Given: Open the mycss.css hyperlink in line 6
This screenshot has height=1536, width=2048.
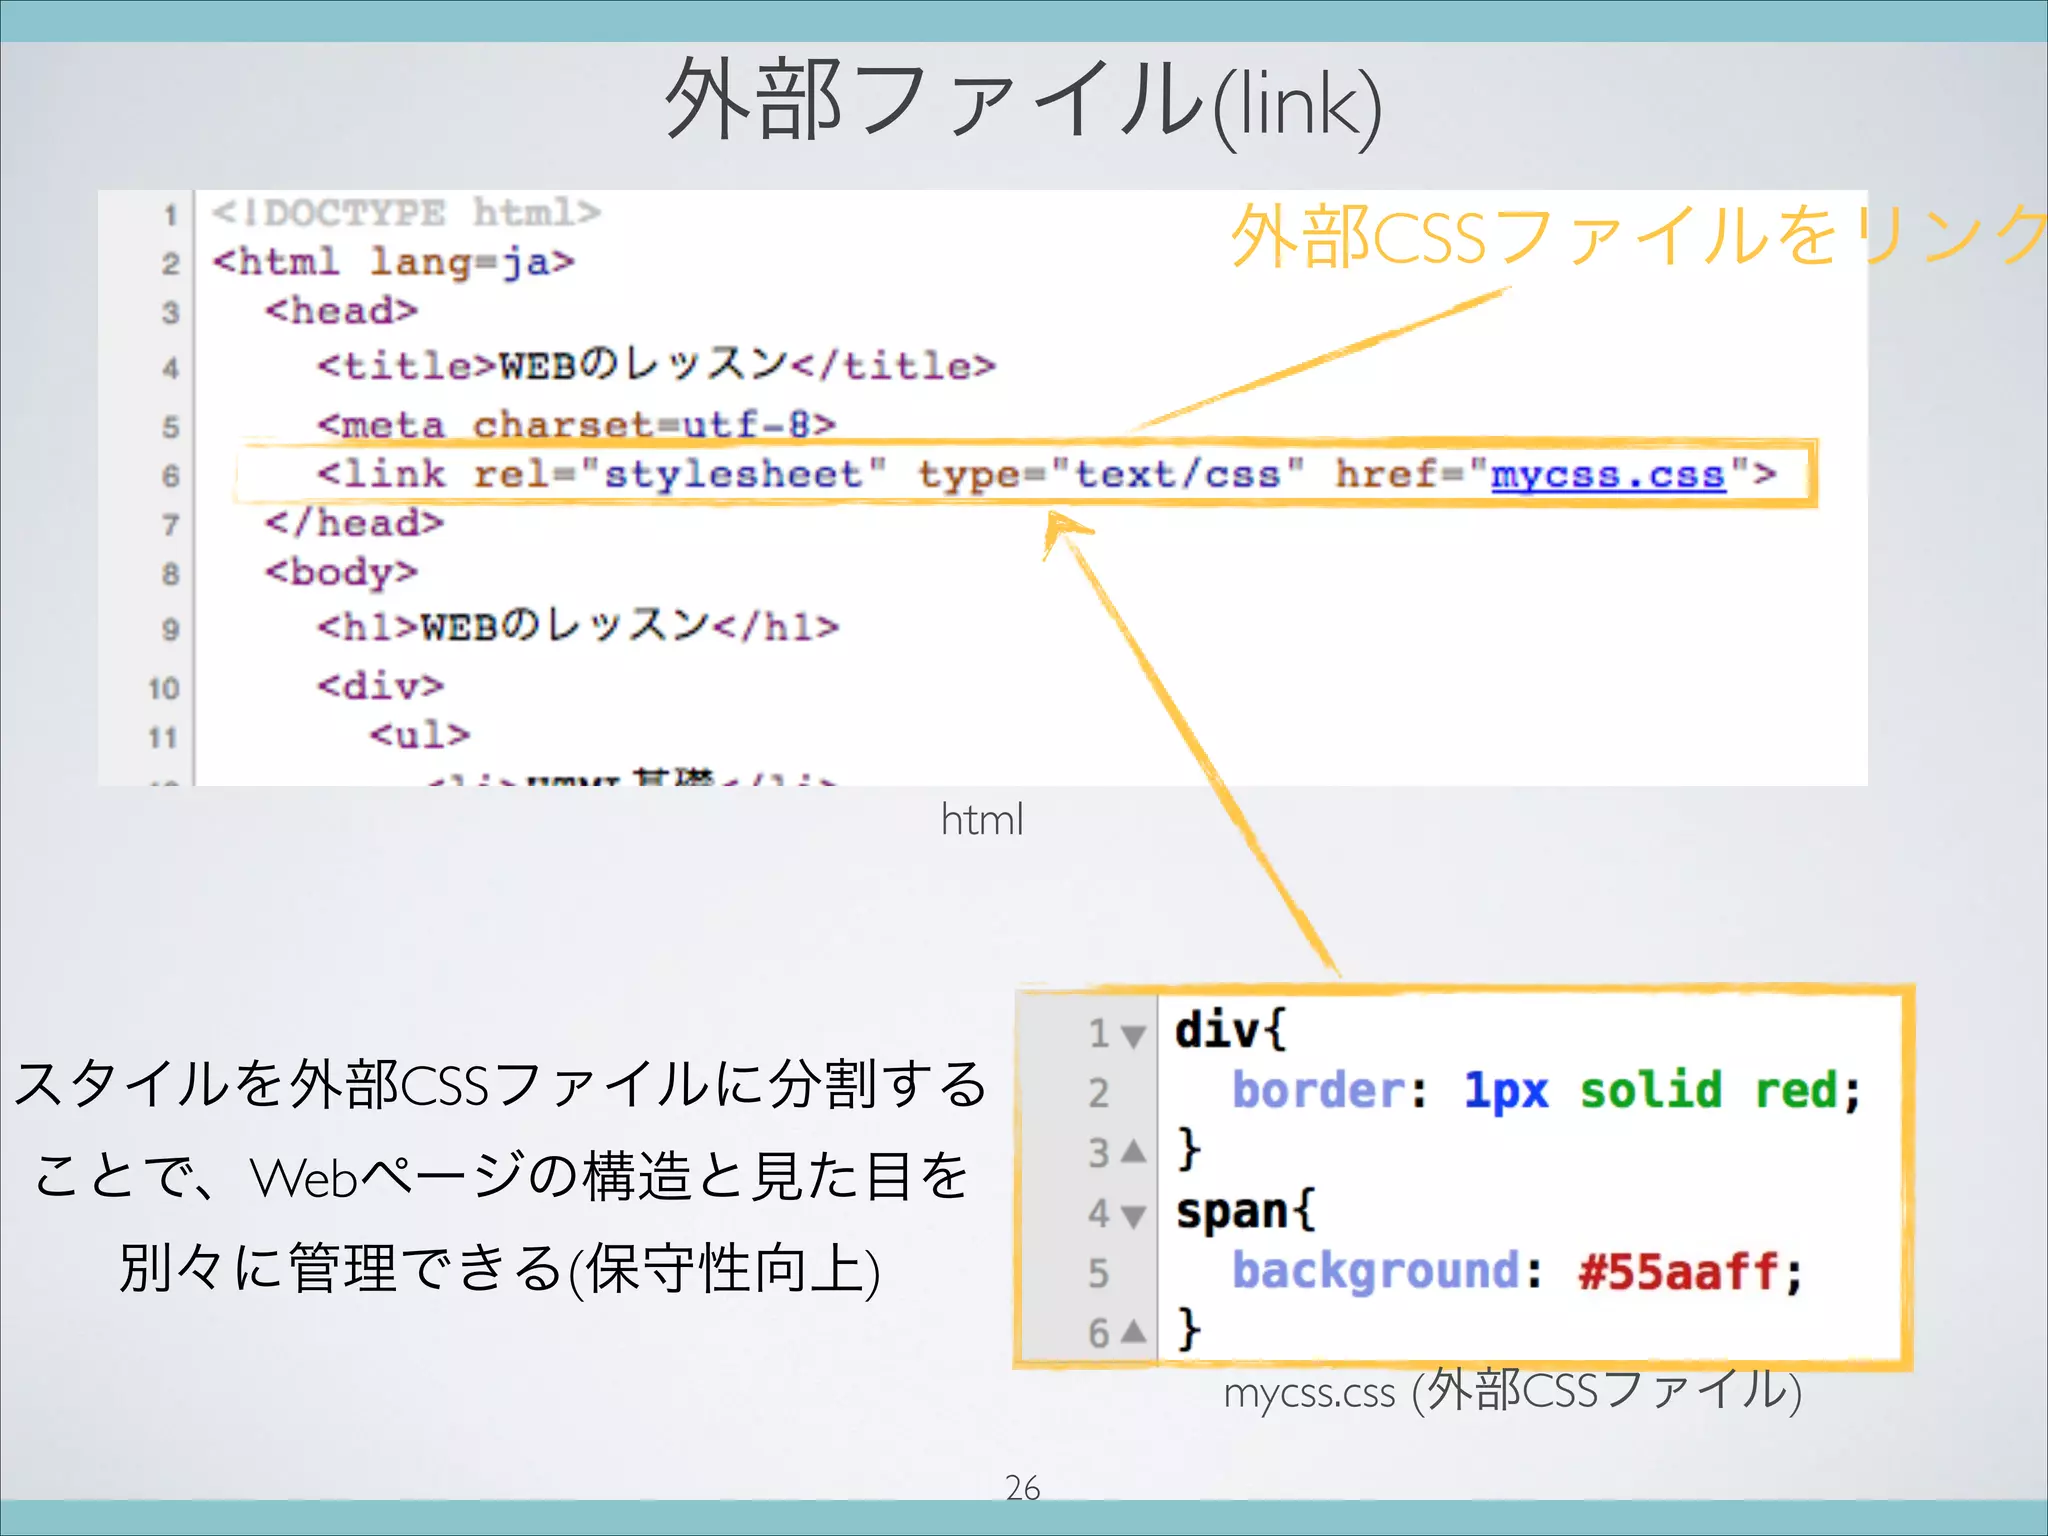Looking at the screenshot, I should point(1608,474).
